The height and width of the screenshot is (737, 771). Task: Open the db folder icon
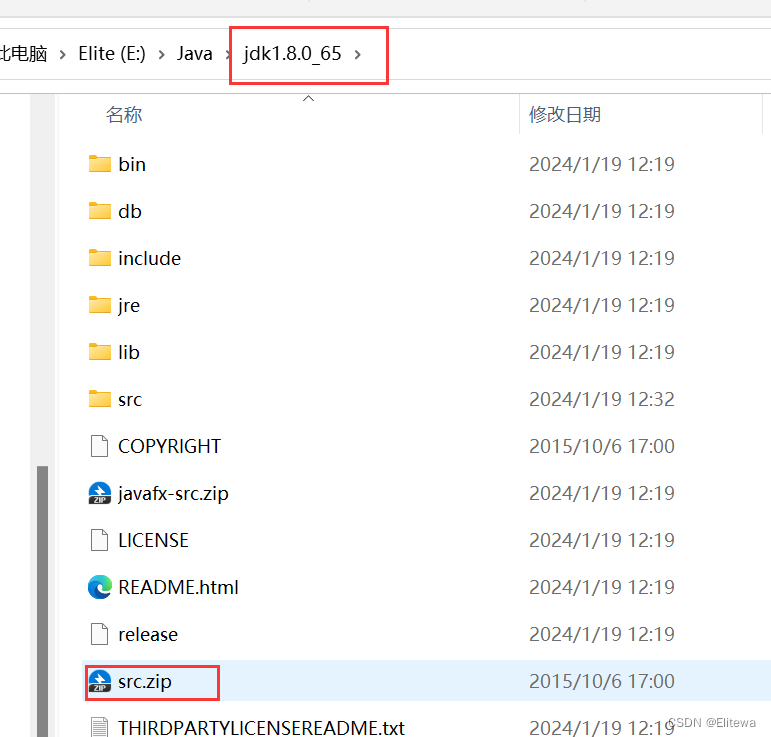(x=100, y=211)
